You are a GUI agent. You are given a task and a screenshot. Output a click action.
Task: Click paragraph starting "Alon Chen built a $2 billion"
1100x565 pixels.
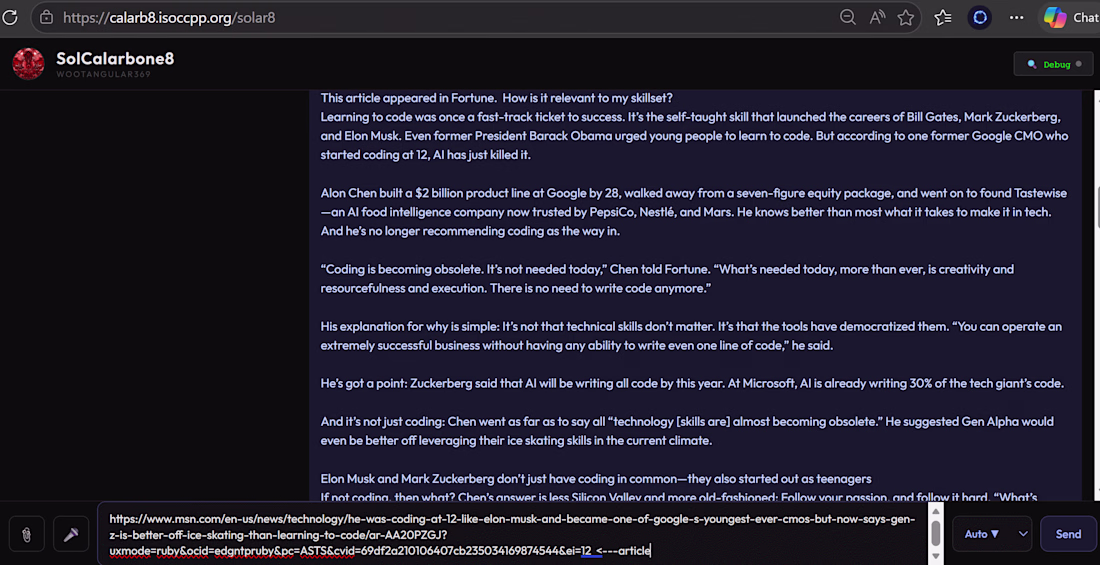[x=695, y=212]
